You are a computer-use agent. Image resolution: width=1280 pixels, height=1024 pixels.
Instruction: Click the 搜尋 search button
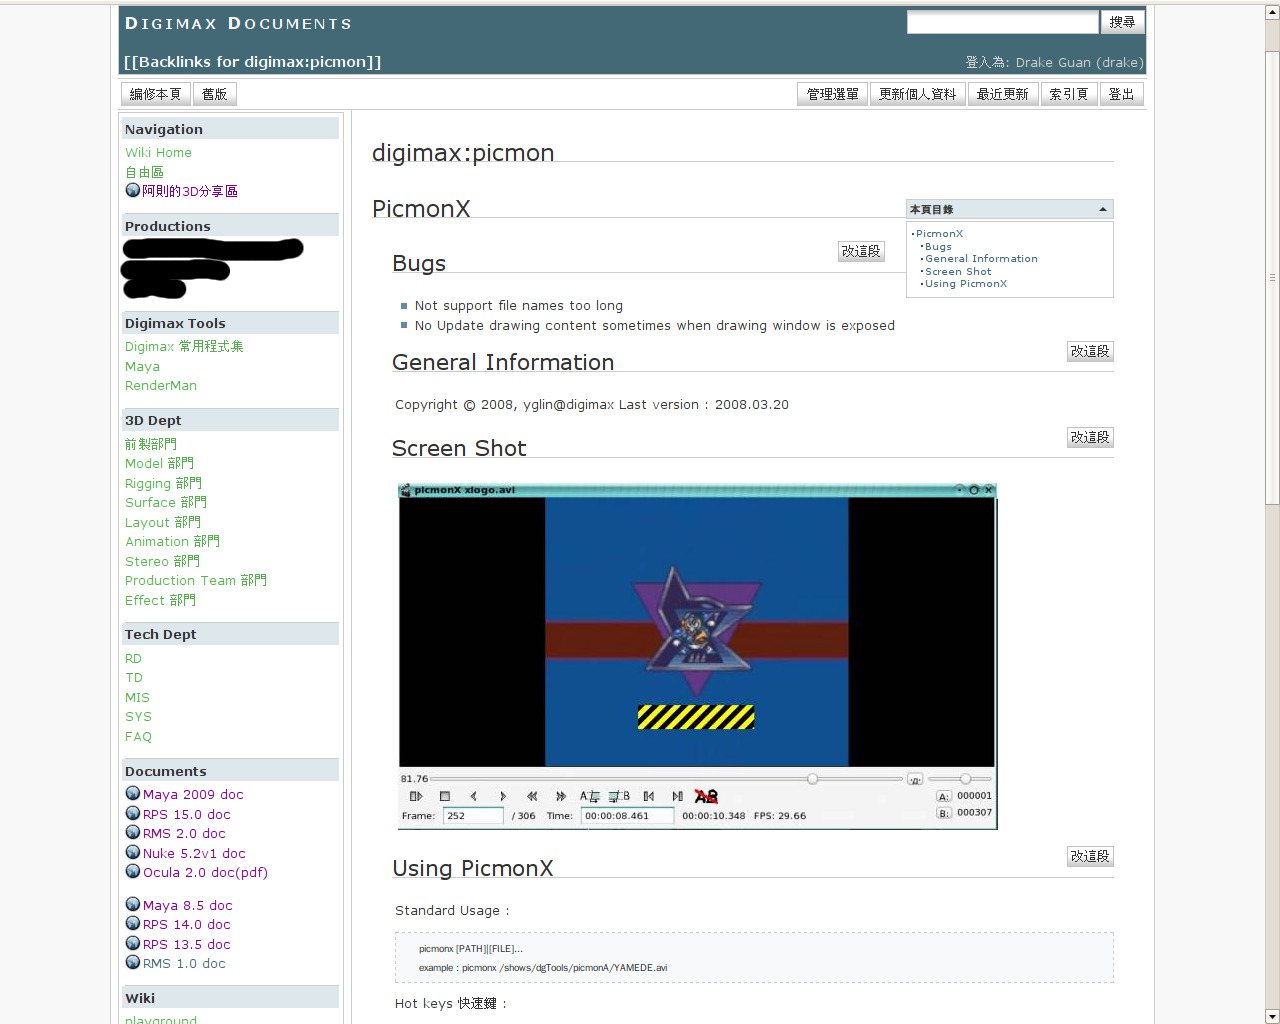[x=1122, y=22]
